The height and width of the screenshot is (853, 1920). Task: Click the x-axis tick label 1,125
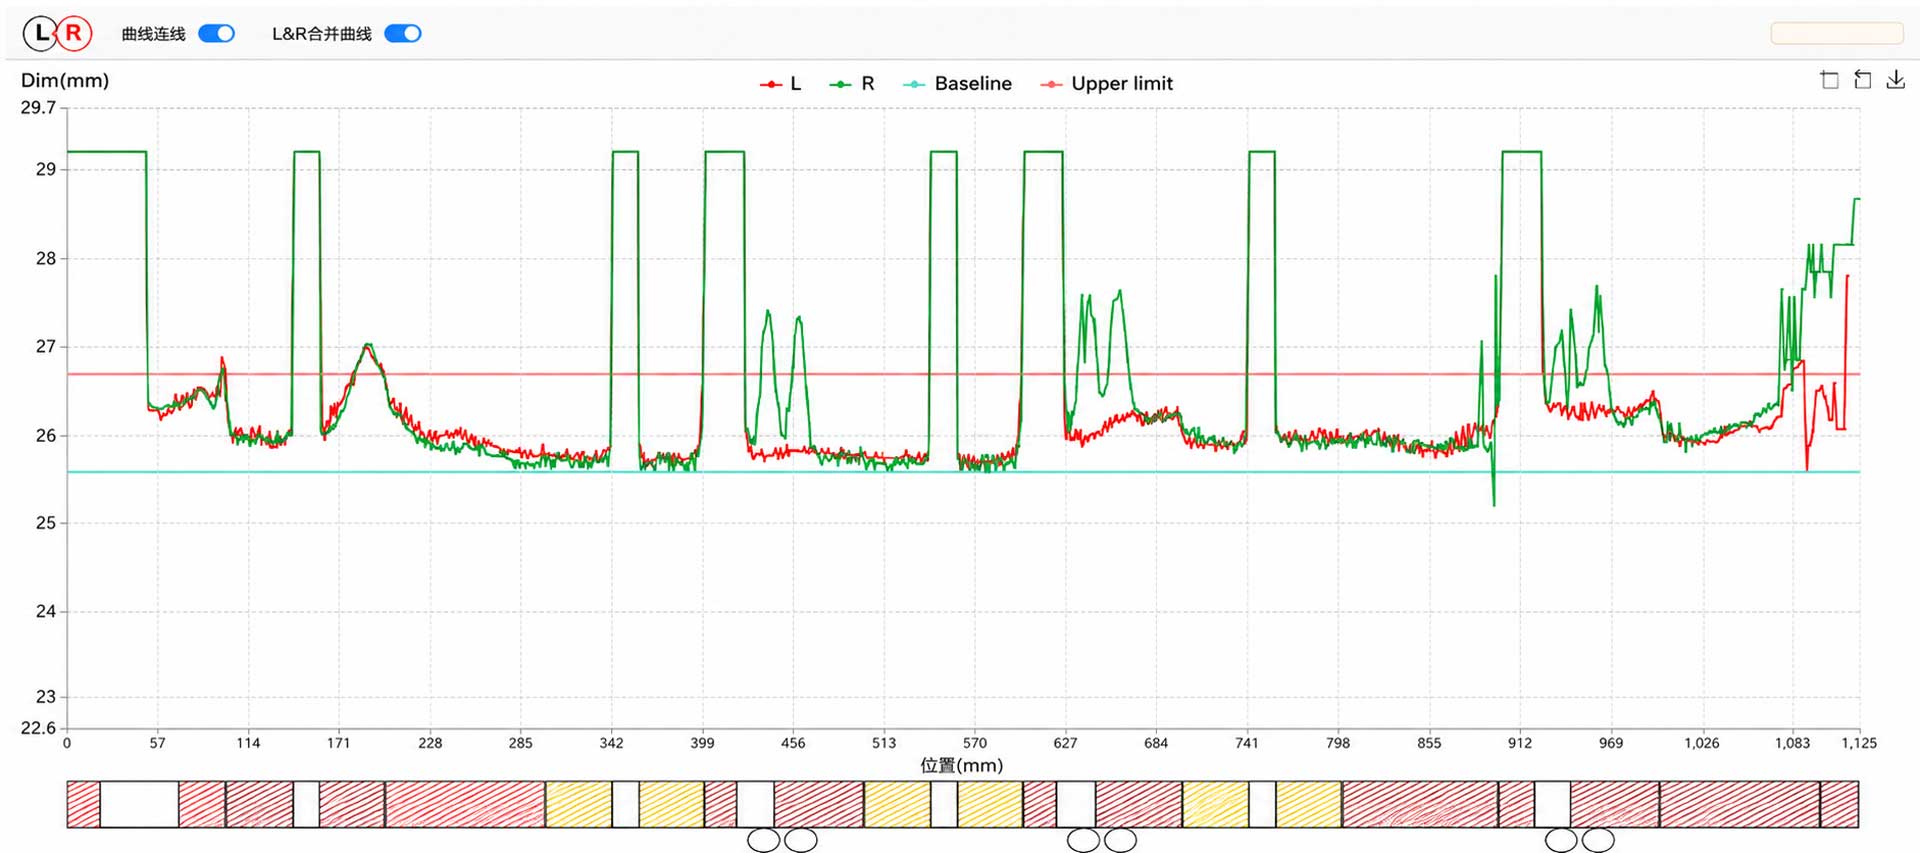tap(1859, 743)
